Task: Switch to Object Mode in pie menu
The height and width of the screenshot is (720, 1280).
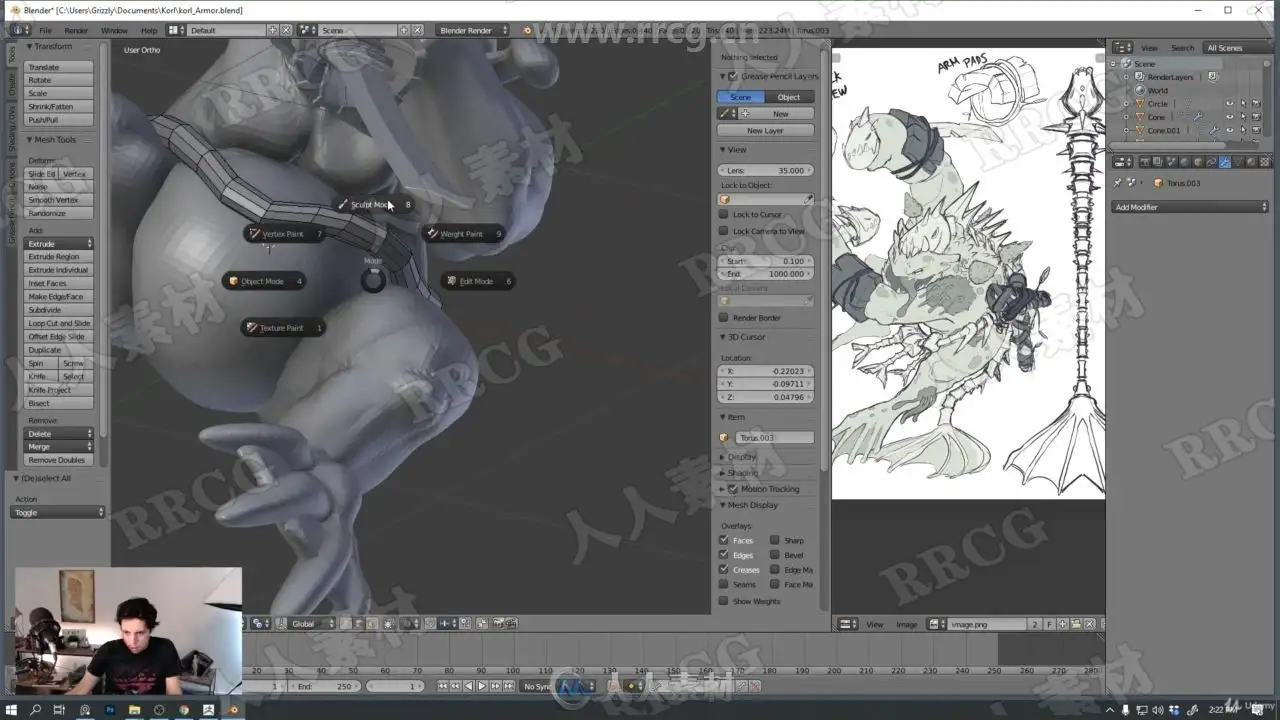Action: (x=264, y=281)
